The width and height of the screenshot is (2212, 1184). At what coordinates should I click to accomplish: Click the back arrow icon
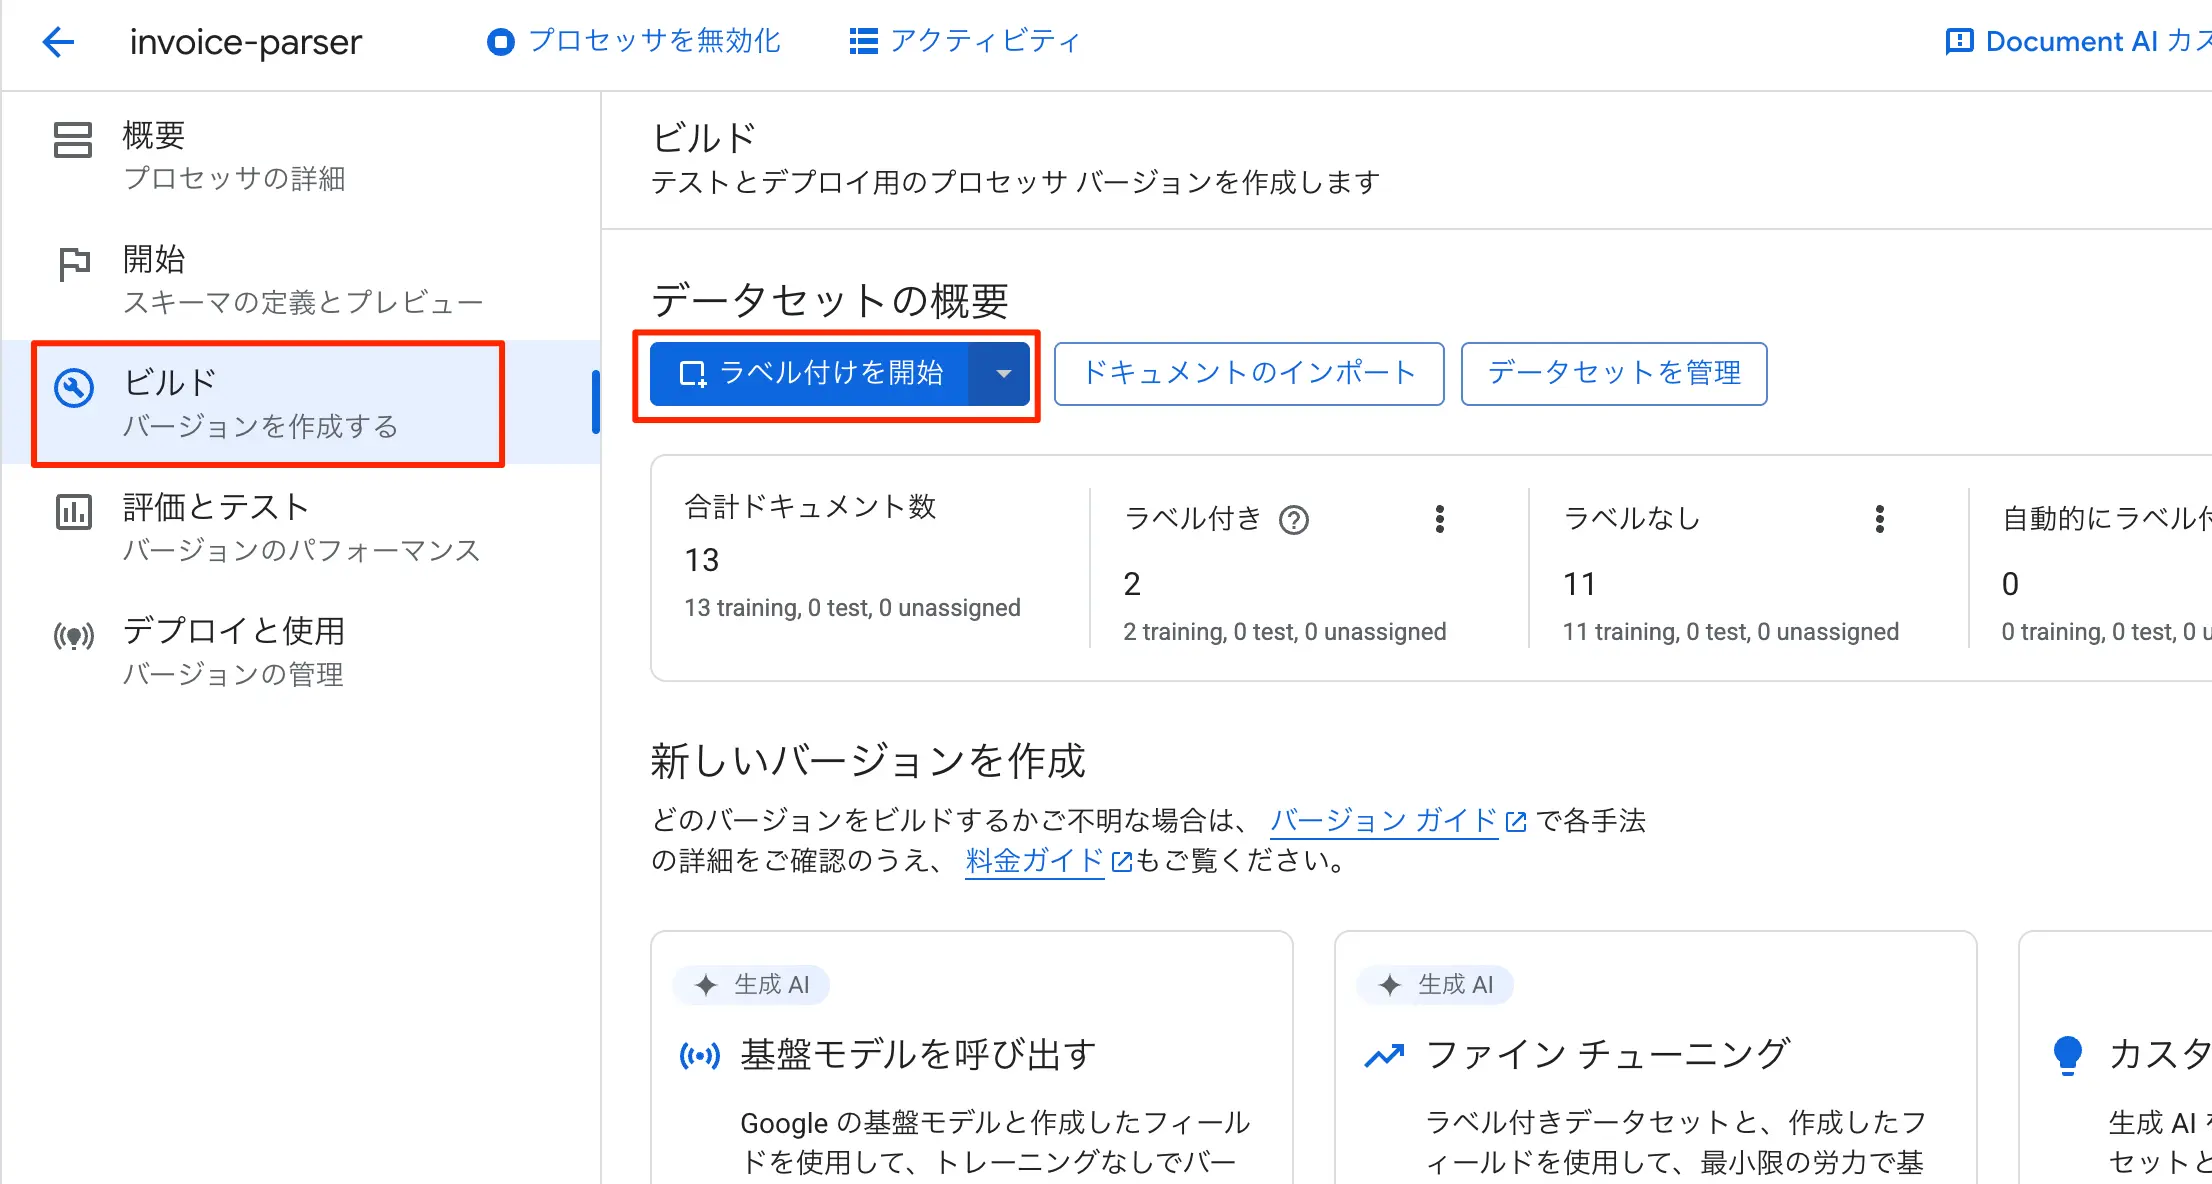pyautogui.click(x=59, y=42)
